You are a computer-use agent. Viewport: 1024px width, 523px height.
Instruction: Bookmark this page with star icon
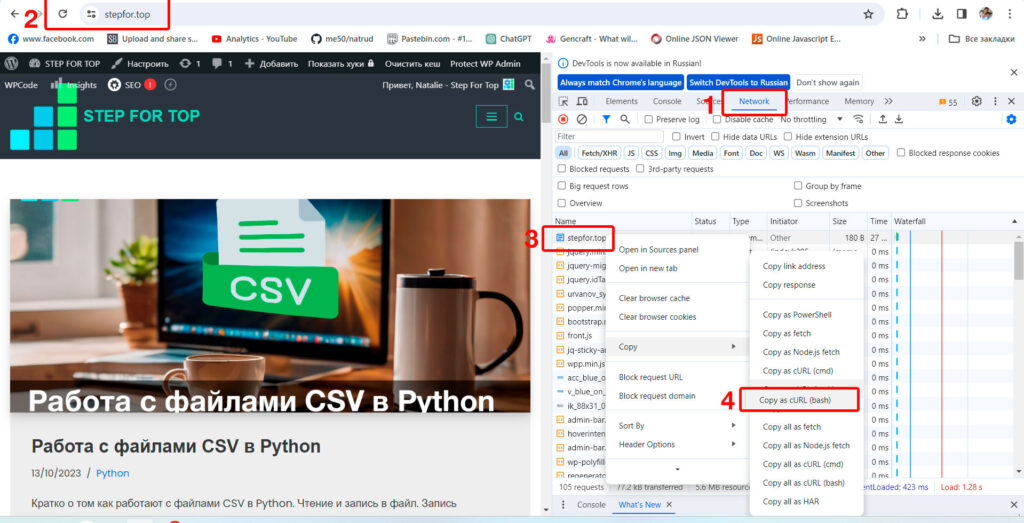click(x=868, y=14)
